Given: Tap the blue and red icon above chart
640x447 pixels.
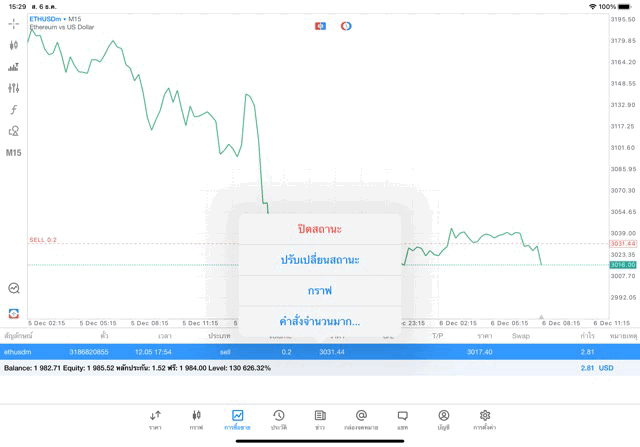Looking at the screenshot, I should pyautogui.click(x=320, y=25).
